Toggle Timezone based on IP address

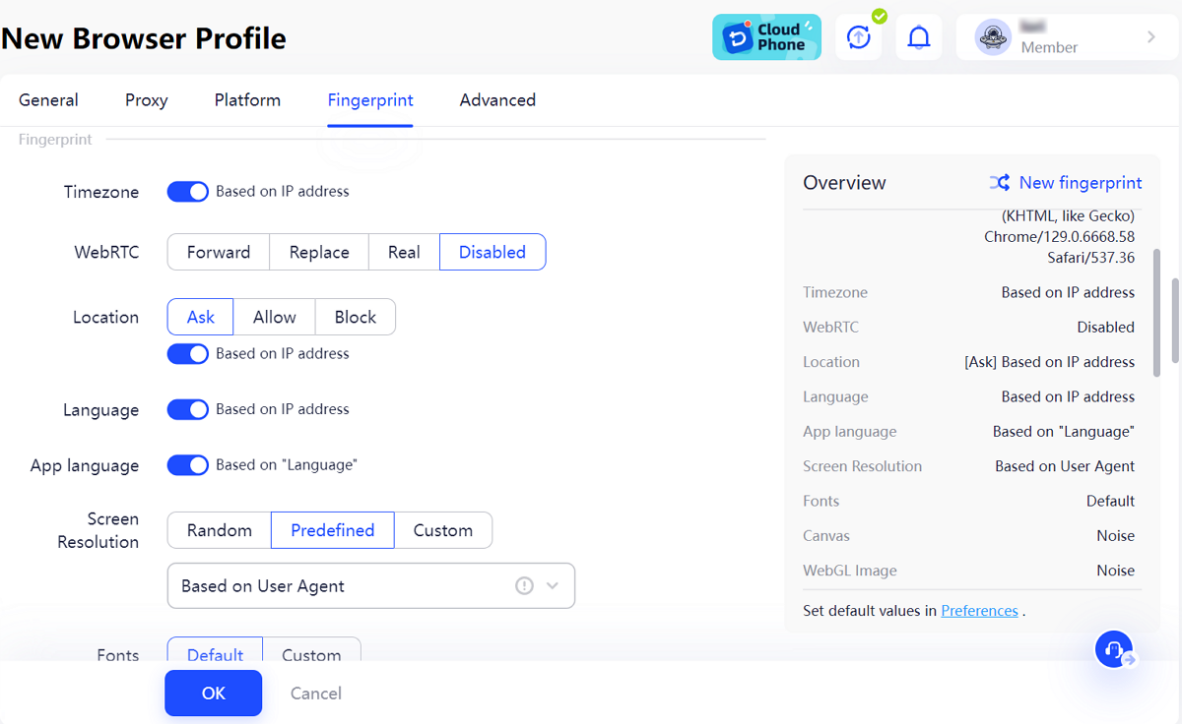tap(188, 192)
